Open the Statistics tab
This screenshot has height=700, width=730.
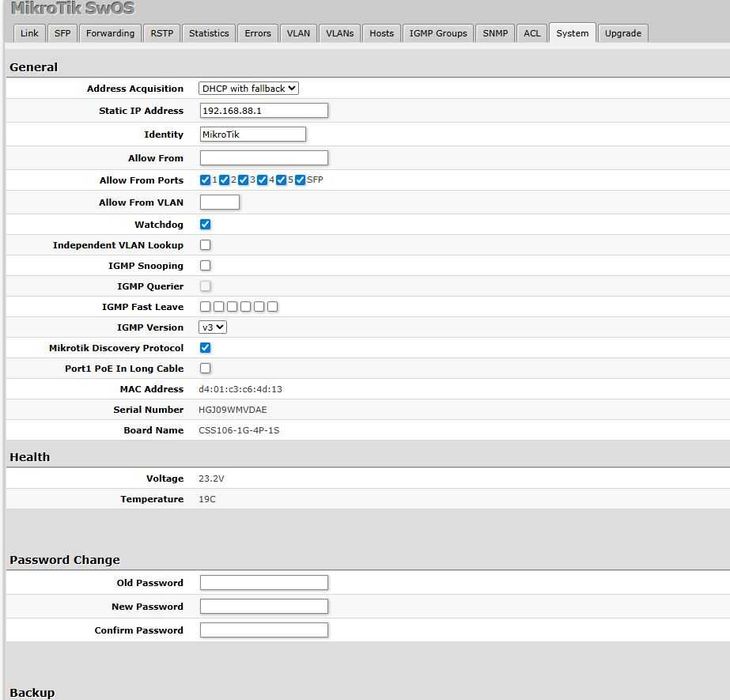(209, 34)
